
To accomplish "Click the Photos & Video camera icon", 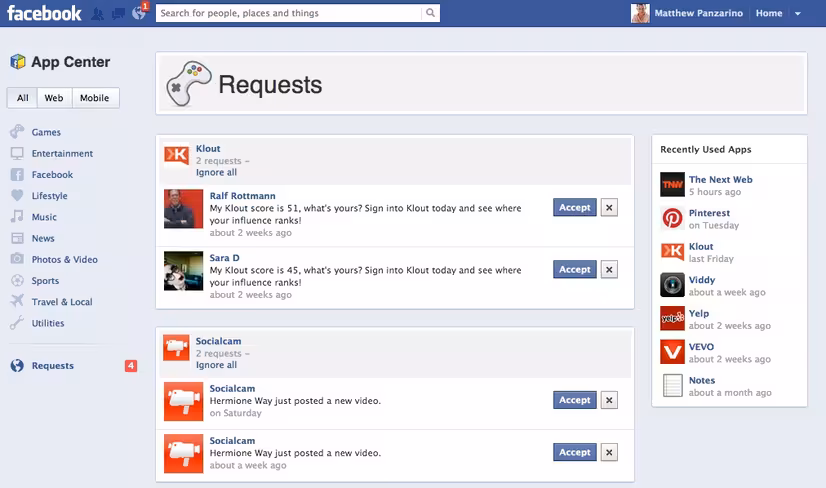I will 17,259.
